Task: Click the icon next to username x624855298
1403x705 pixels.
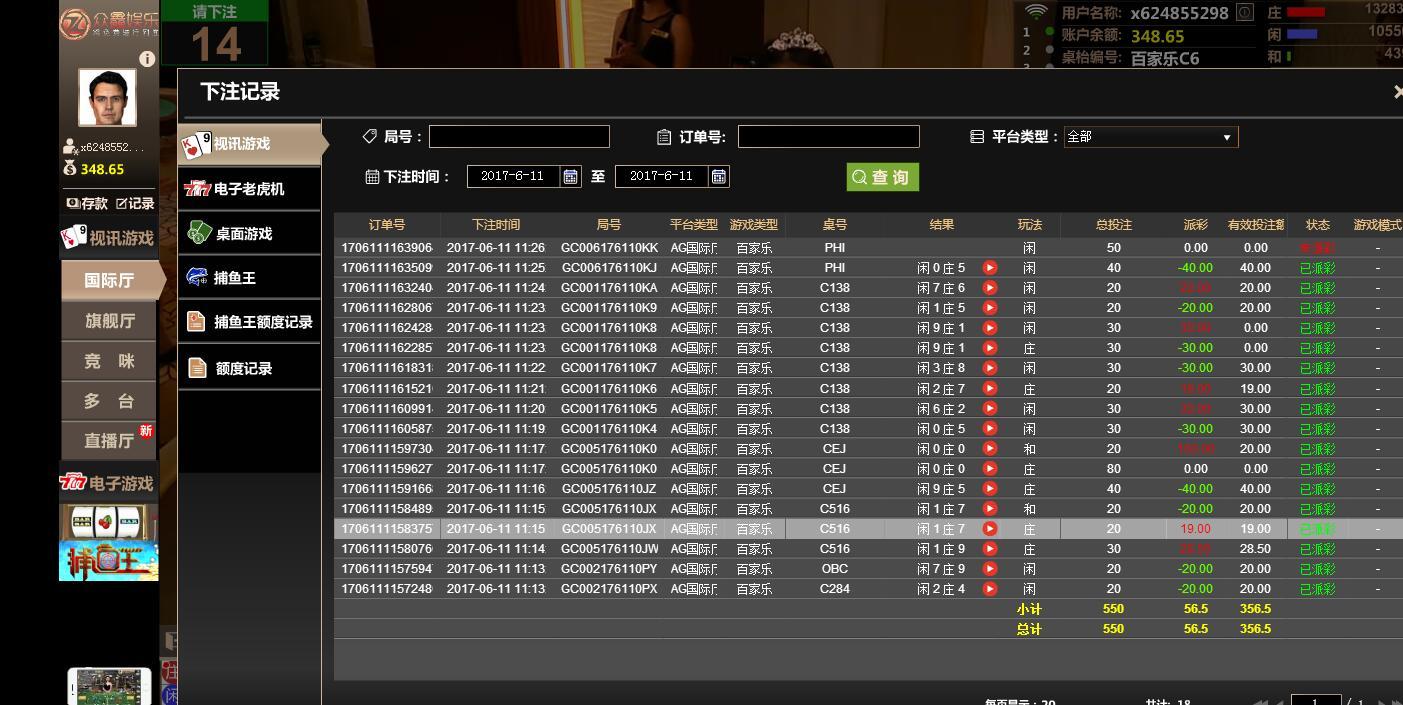Action: [1244, 13]
